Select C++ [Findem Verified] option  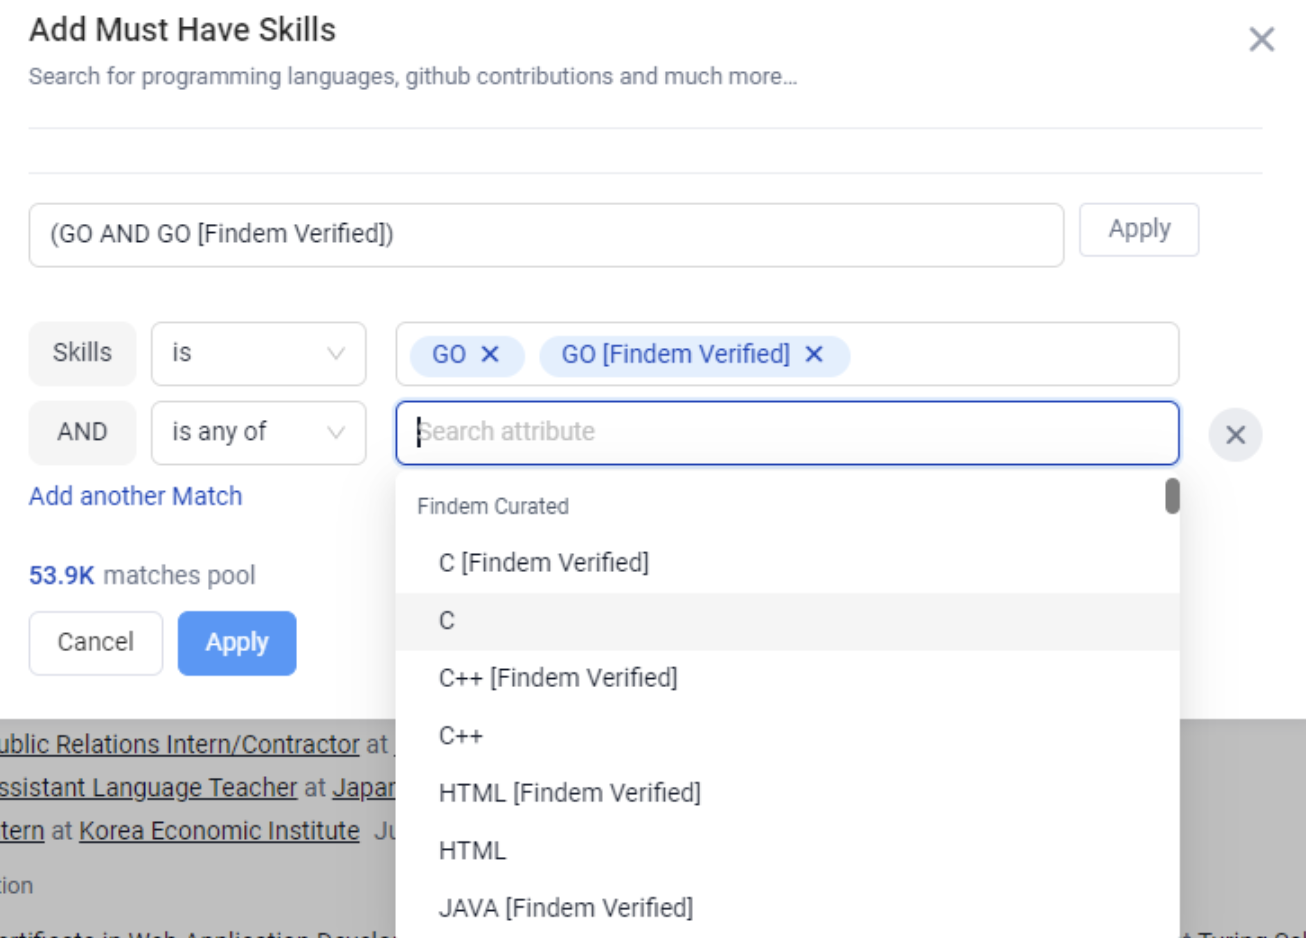[787, 678]
